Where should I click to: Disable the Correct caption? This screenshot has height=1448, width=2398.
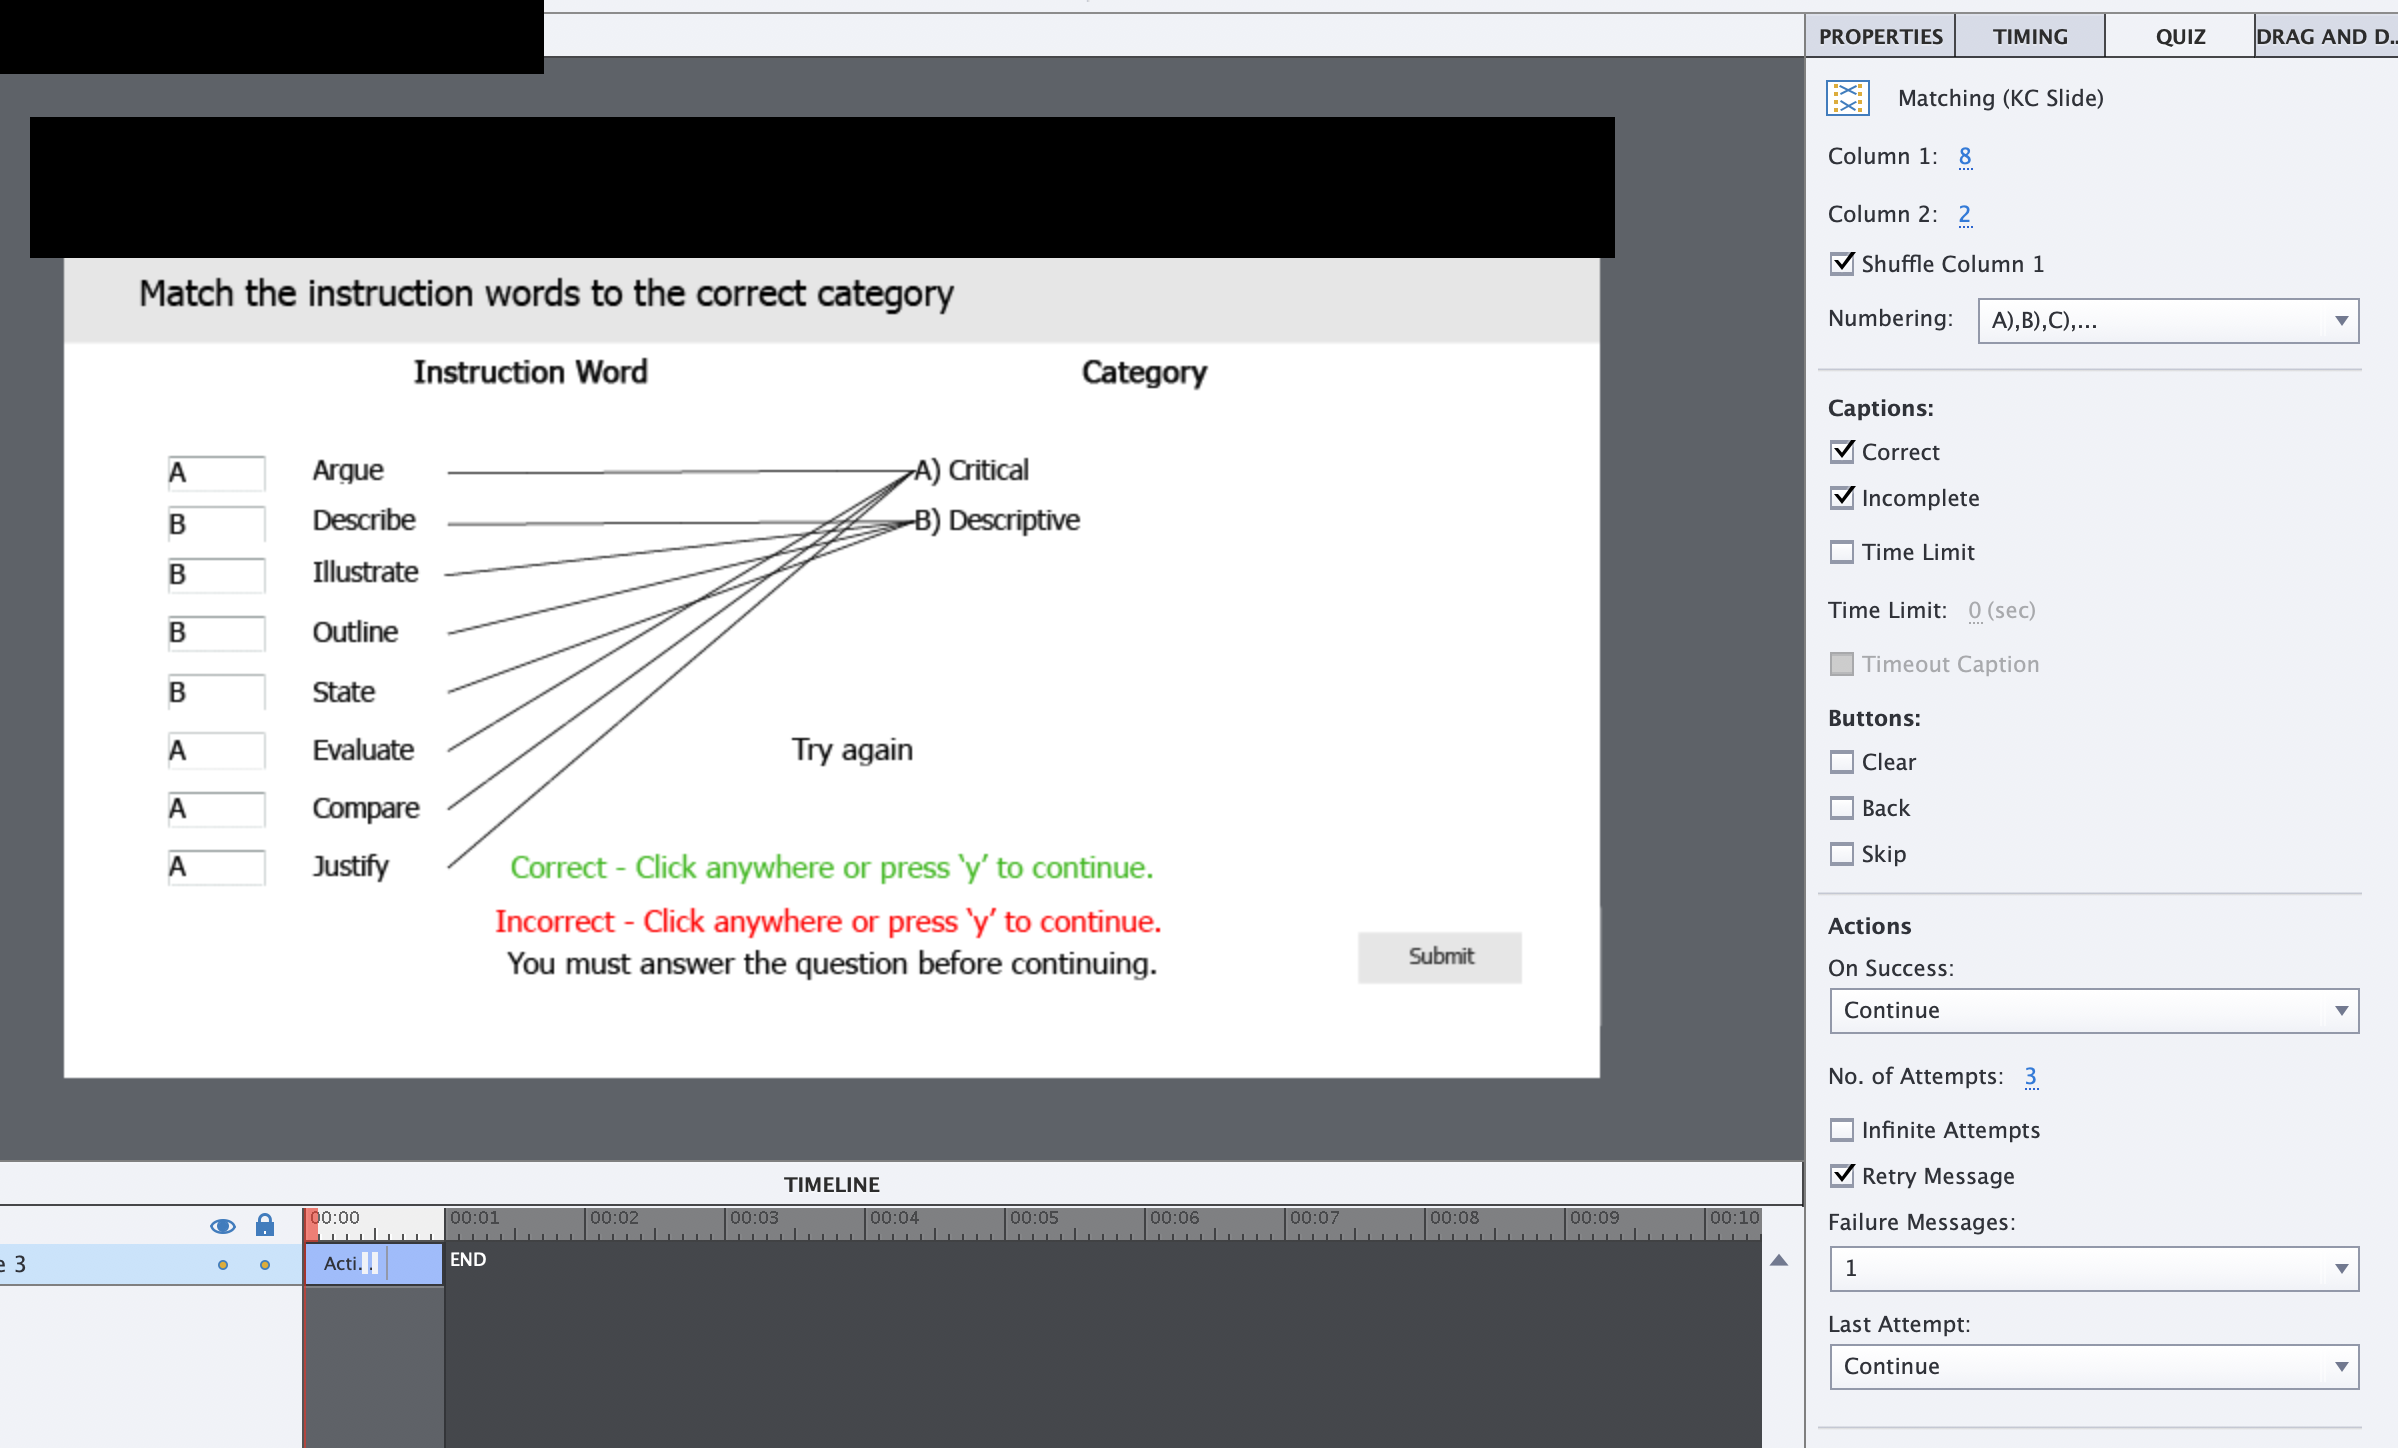pos(1842,451)
